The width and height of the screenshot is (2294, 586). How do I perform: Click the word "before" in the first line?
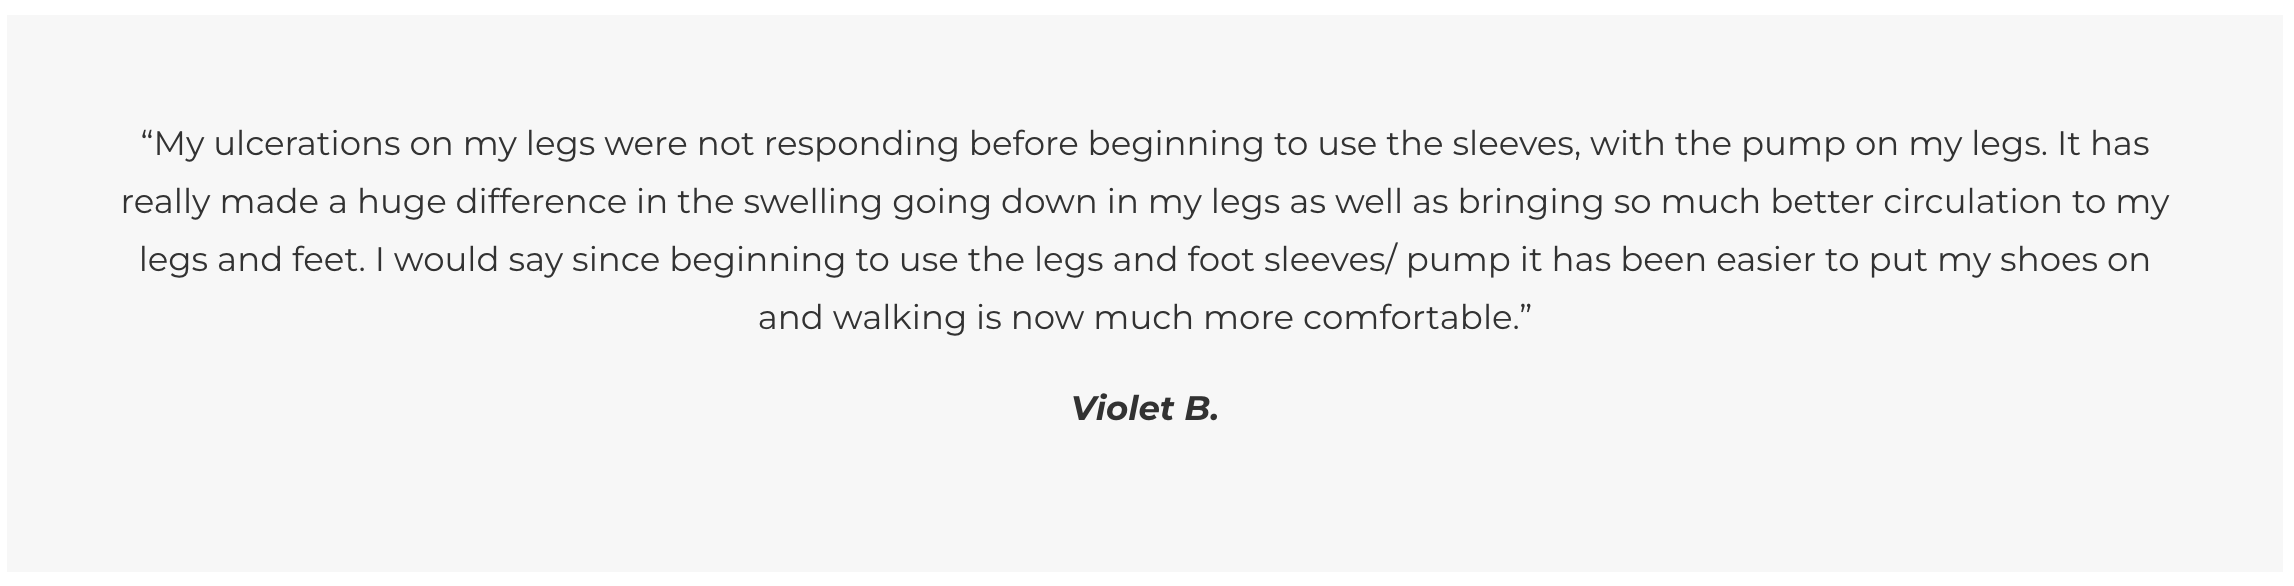(x=1023, y=145)
